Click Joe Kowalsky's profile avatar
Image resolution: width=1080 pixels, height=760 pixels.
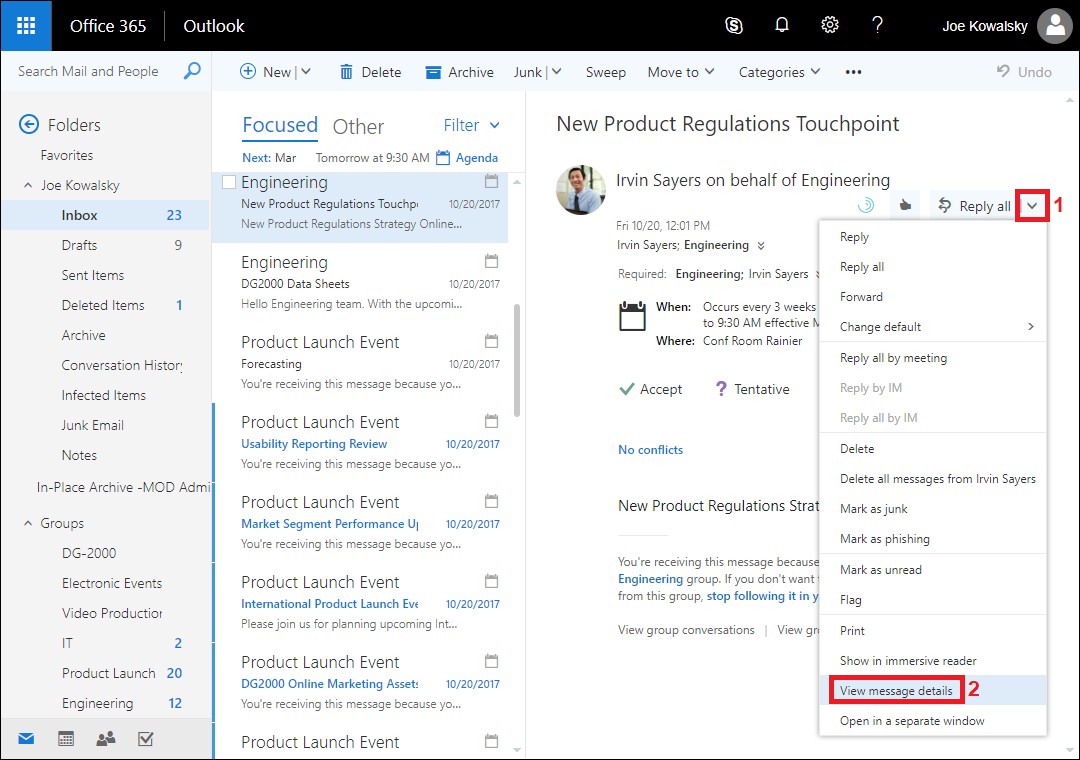pyautogui.click(x=1055, y=26)
